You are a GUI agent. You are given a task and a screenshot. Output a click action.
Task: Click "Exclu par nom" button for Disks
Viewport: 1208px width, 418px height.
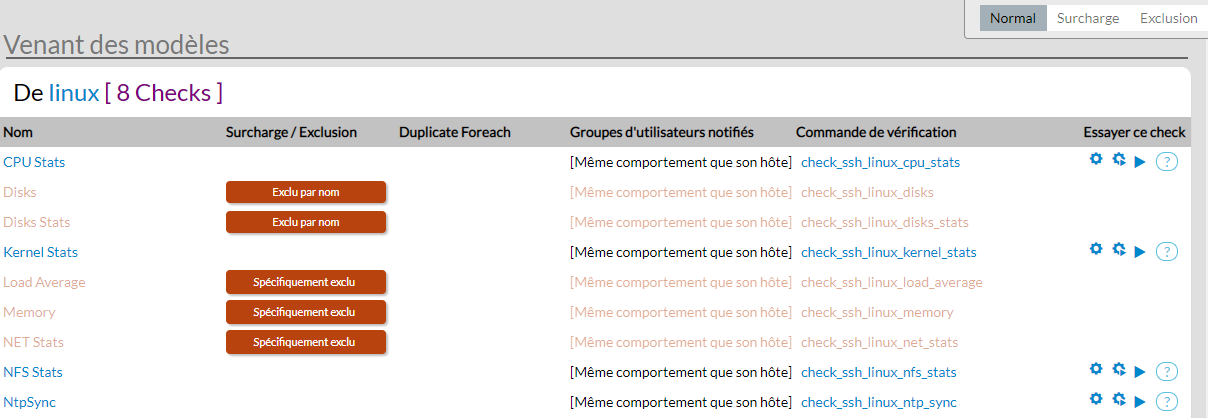(306, 192)
